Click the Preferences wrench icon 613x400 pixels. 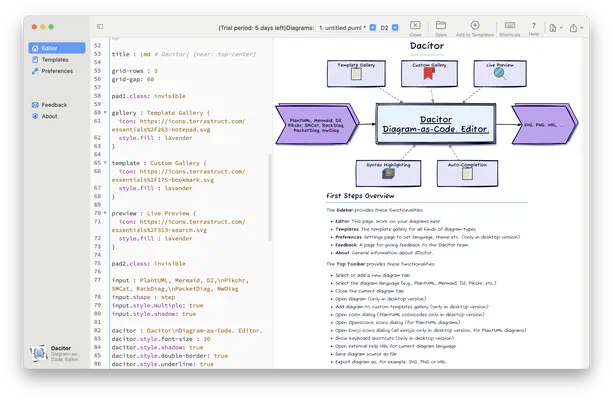pos(35,71)
